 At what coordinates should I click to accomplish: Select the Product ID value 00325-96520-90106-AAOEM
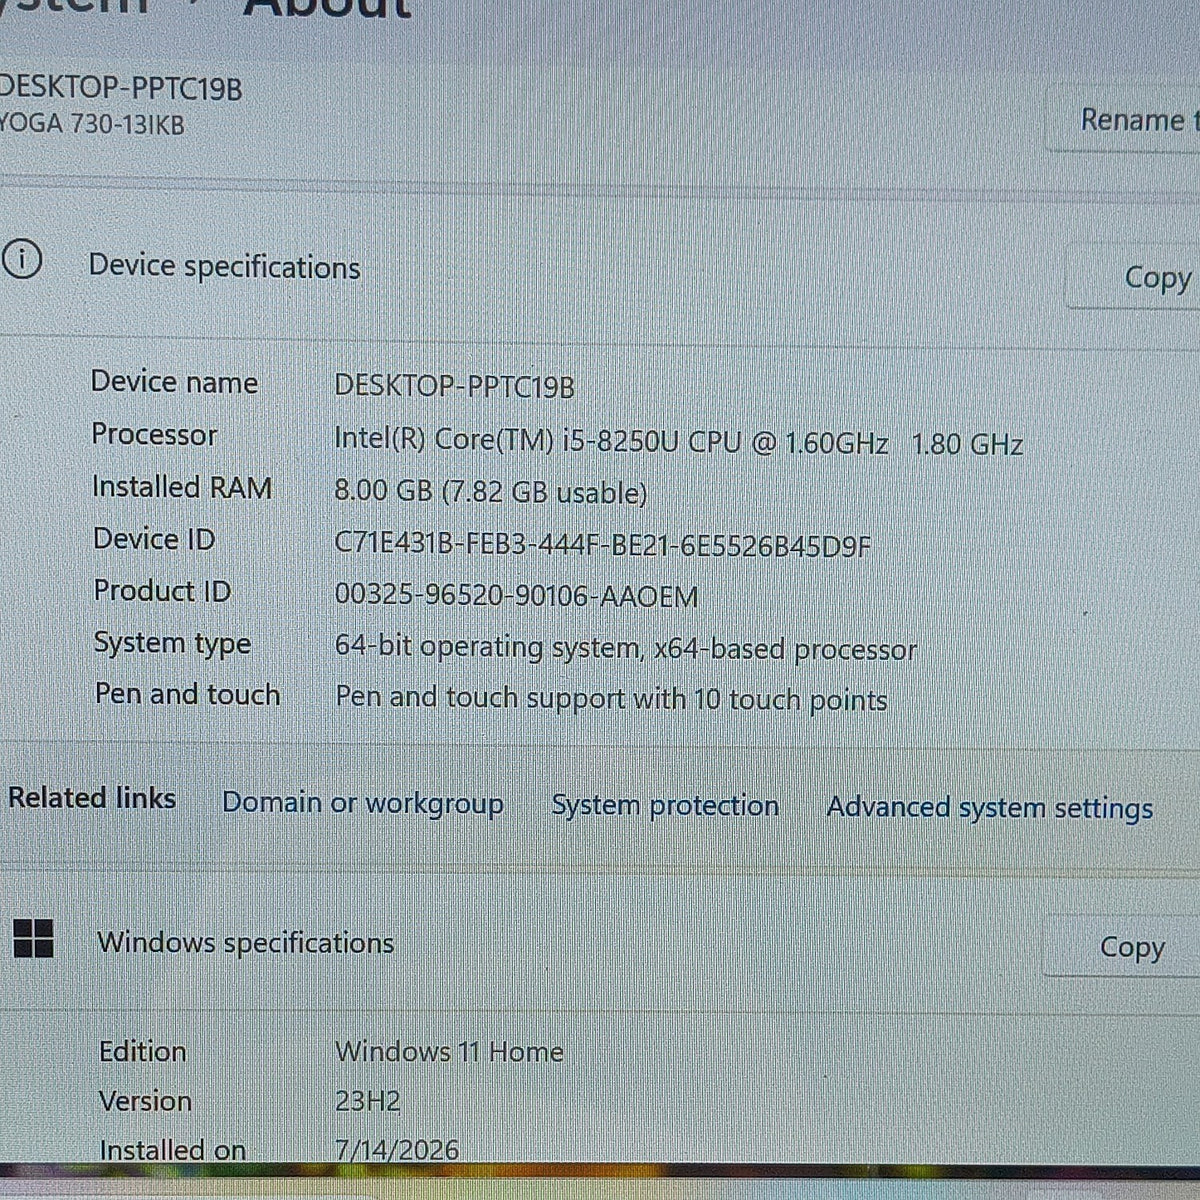coord(516,596)
